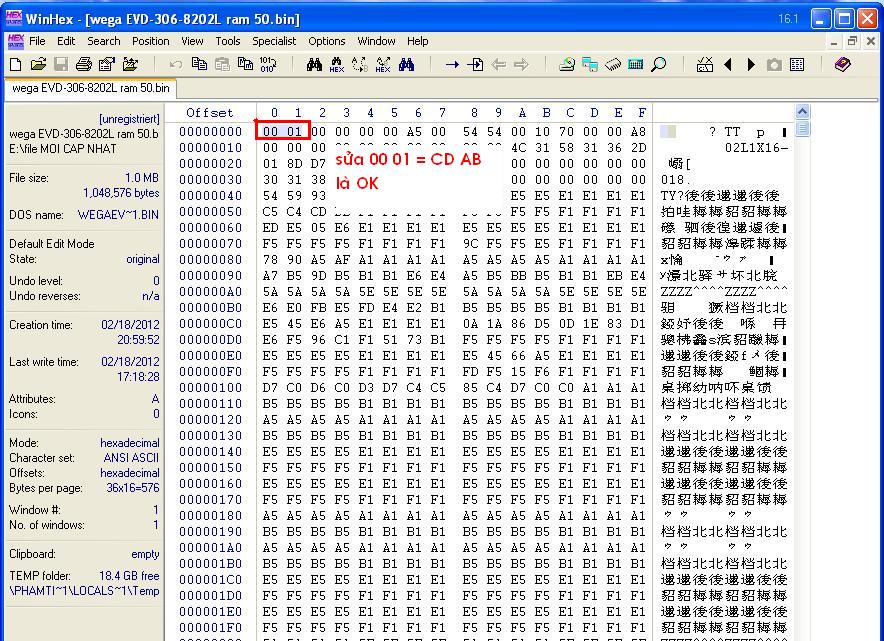Copy block using the Copy icon
Image resolution: width=884 pixels, height=641 pixels.
pyautogui.click(x=199, y=64)
